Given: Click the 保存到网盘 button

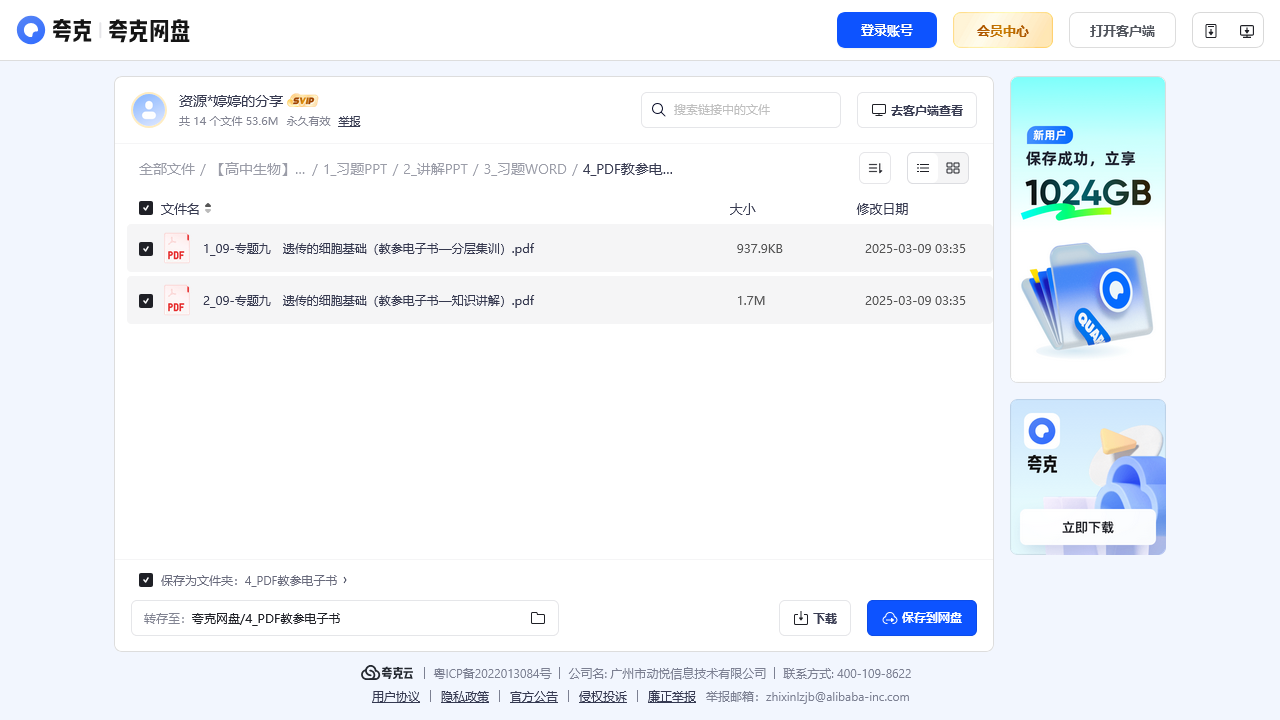Looking at the screenshot, I should (x=921, y=618).
